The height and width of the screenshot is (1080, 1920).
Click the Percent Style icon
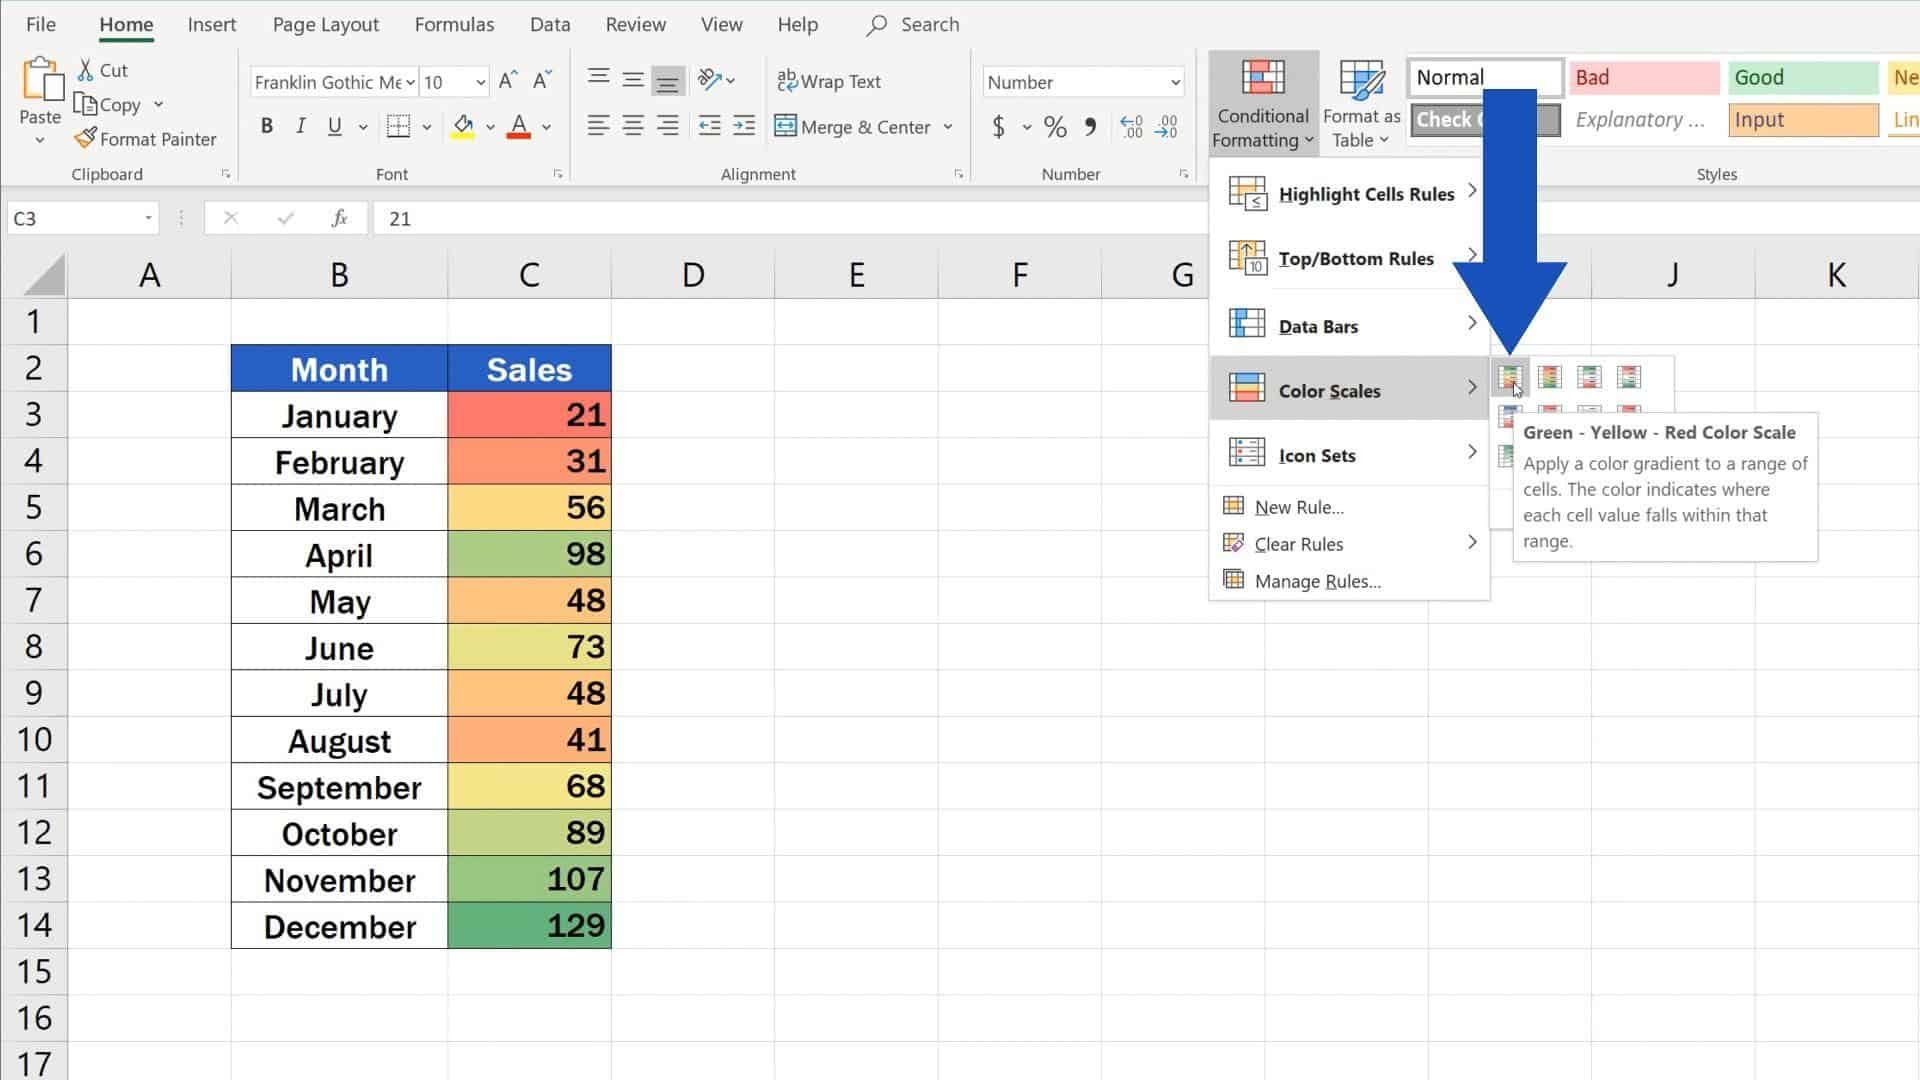(1054, 127)
